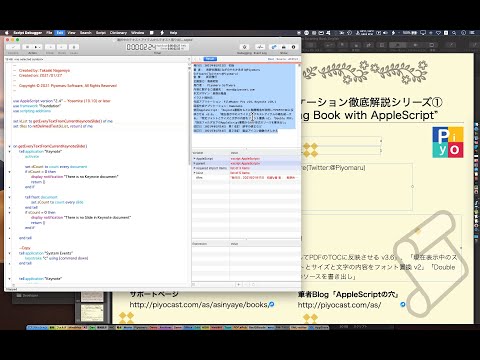Click the Spotlight magnifier in menu bar
The image size is (480, 360).
455,33
